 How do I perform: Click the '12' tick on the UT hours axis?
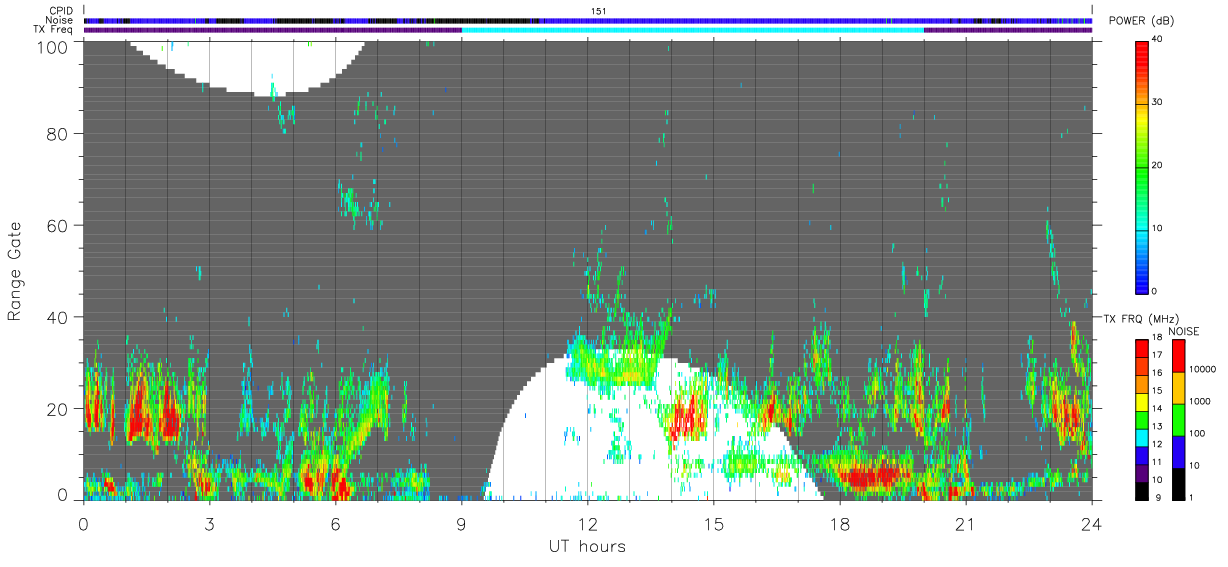coord(588,524)
